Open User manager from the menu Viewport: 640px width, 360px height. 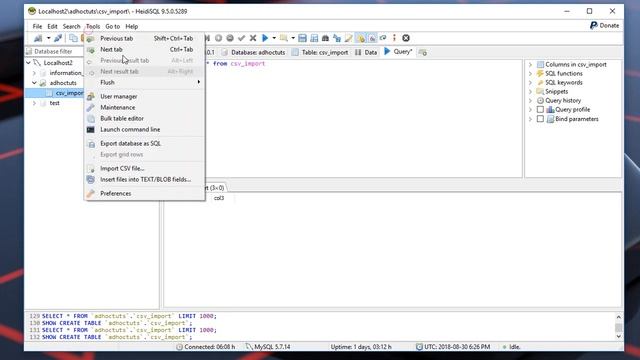144,96
